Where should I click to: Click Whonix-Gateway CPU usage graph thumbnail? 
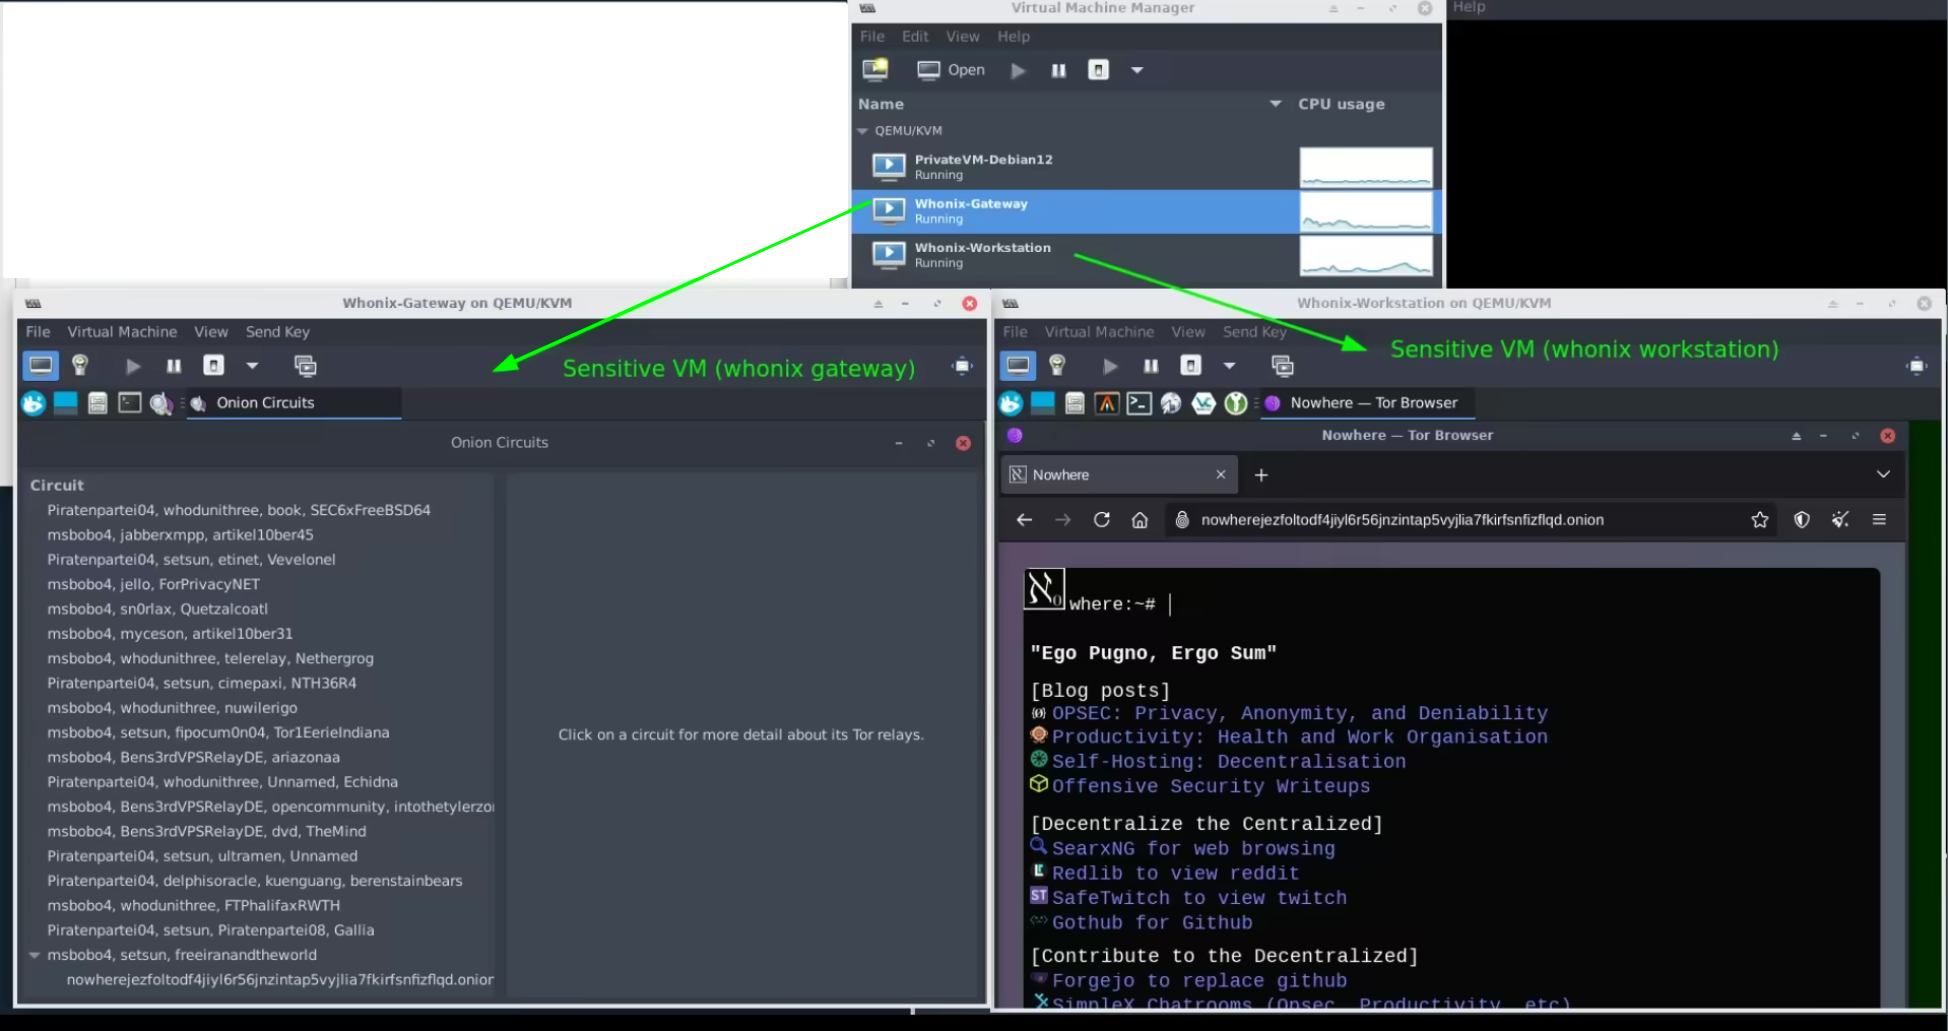[x=1366, y=211]
